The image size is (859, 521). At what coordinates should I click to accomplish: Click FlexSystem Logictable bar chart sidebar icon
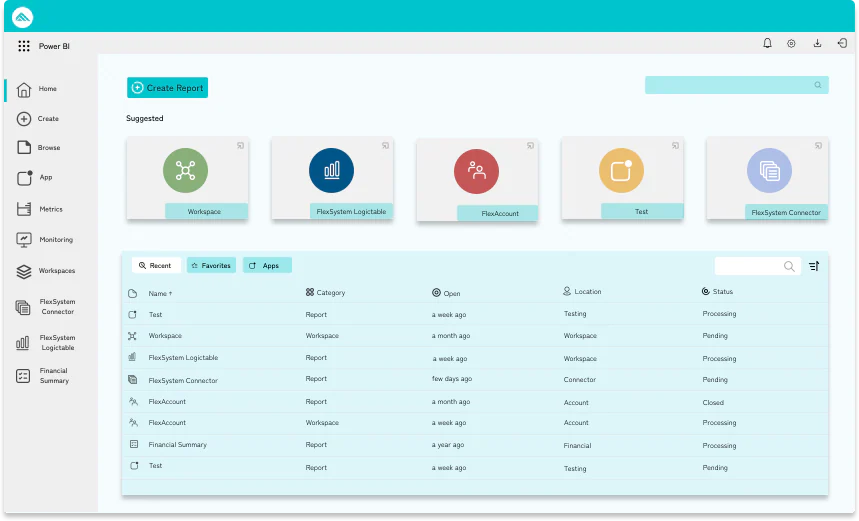click(x=22, y=343)
